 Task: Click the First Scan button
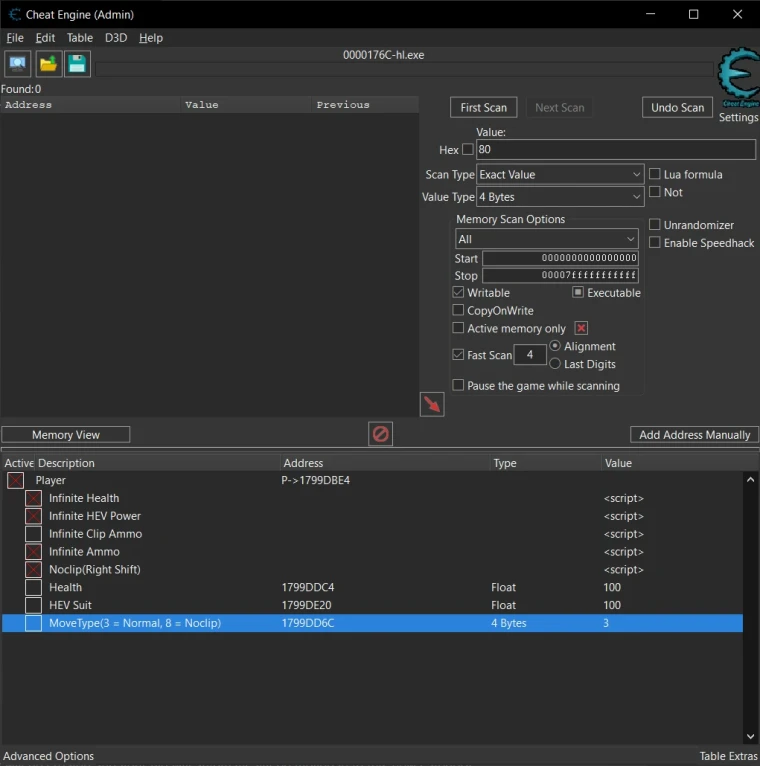point(484,107)
